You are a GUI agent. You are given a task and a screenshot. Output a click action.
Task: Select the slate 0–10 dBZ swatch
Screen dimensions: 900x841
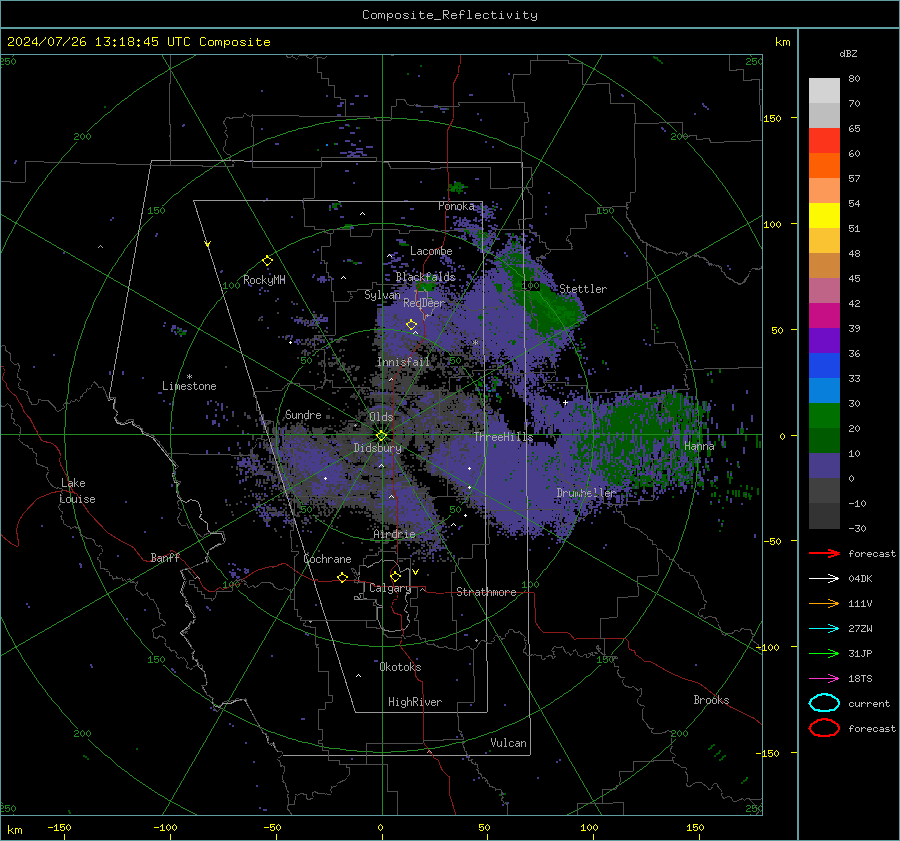824,466
